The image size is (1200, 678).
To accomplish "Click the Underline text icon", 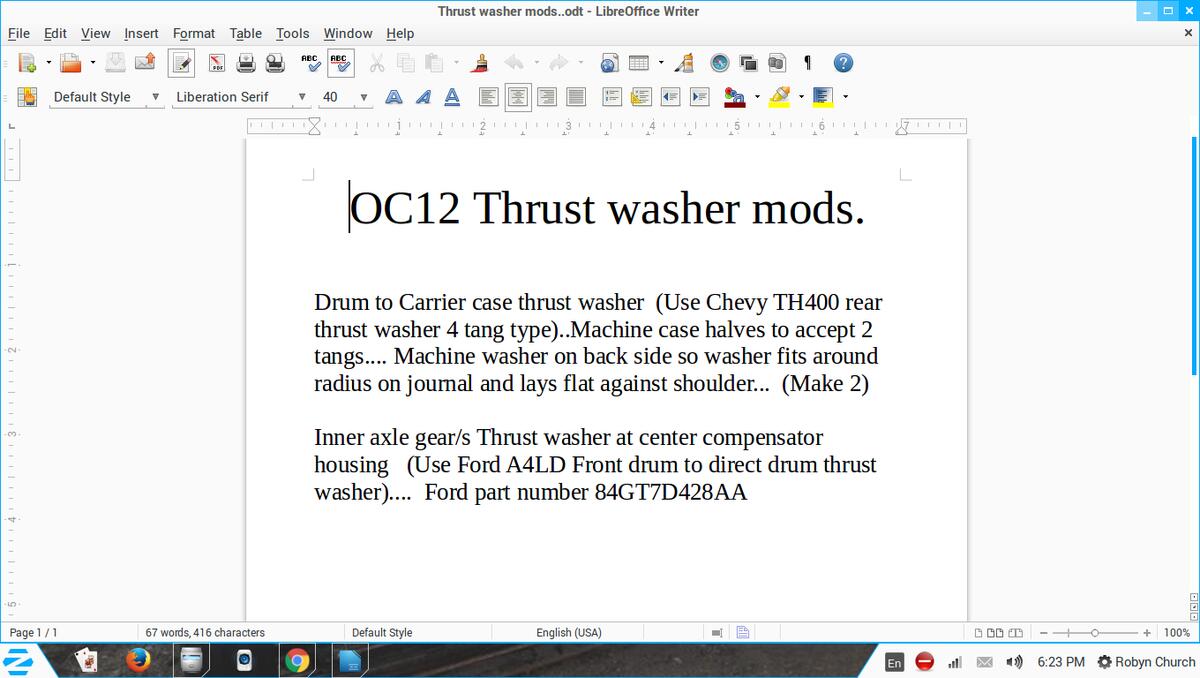I will click(452, 97).
